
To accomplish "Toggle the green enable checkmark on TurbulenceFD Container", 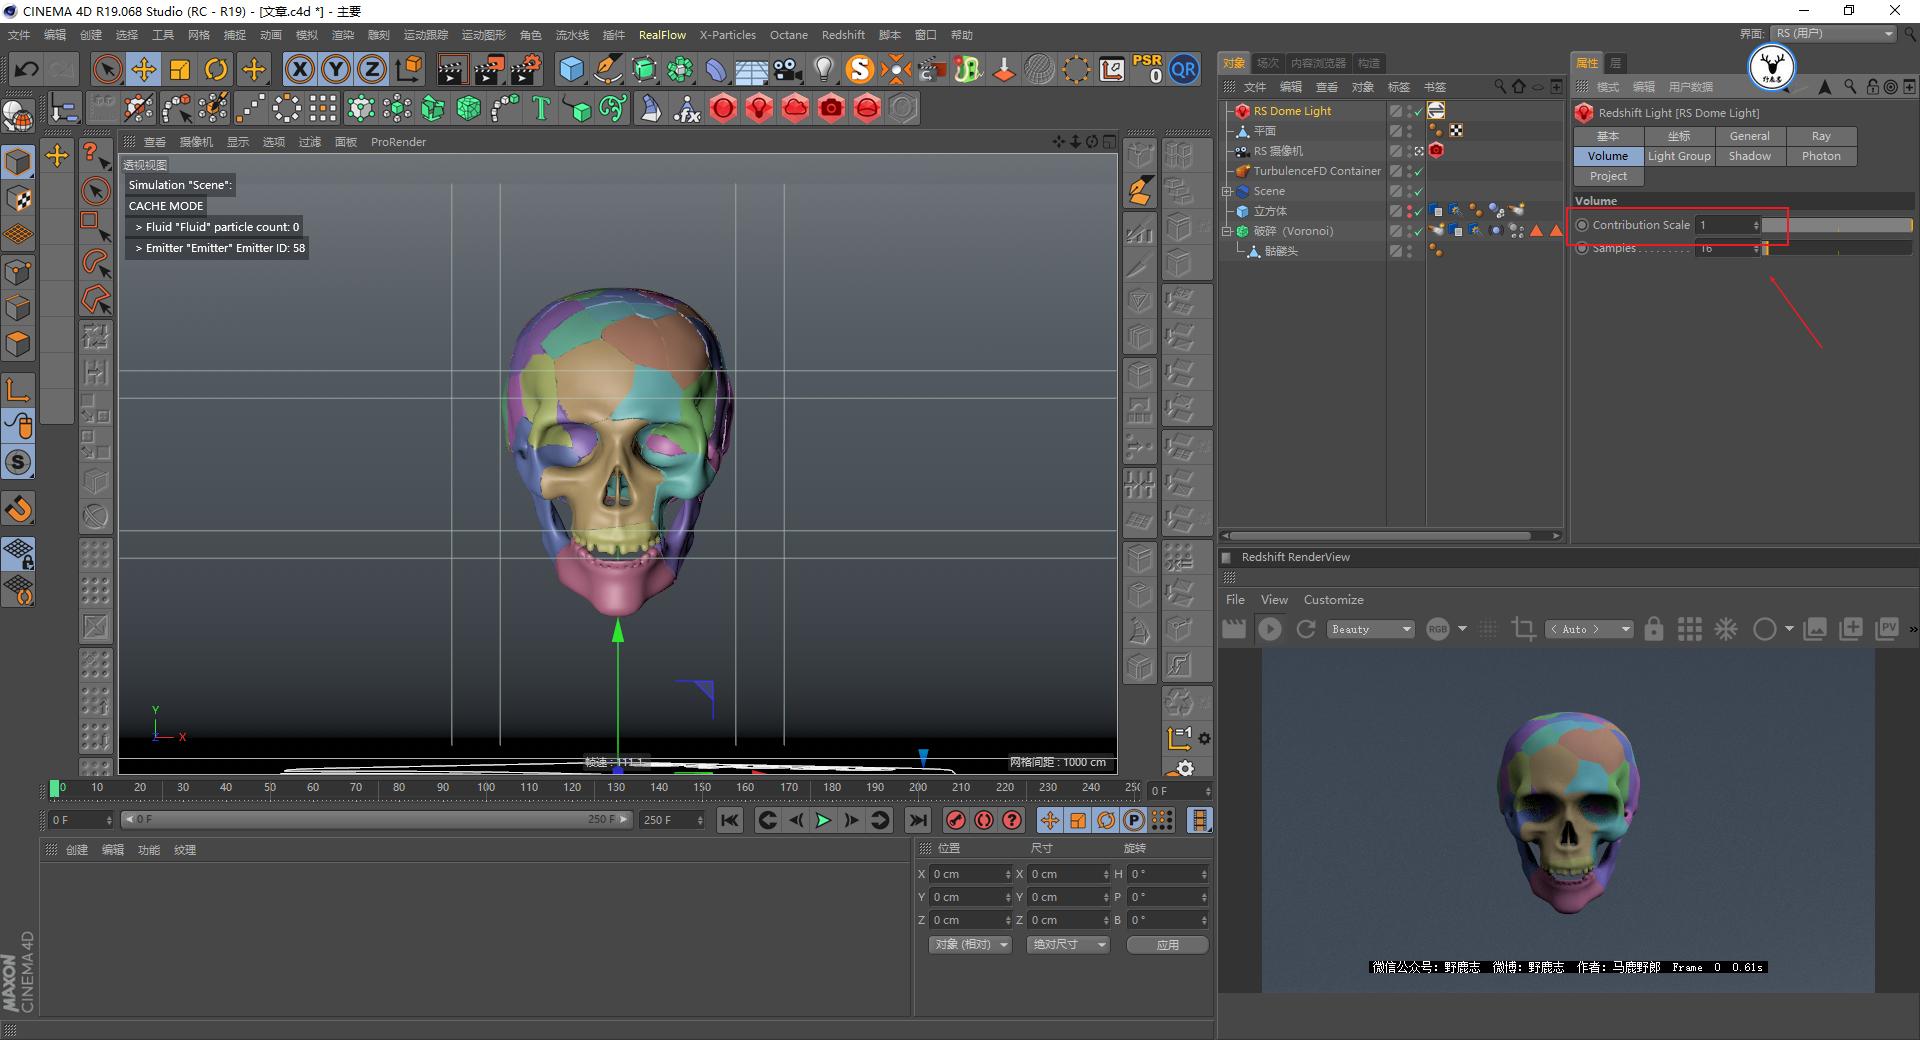I will [1418, 172].
